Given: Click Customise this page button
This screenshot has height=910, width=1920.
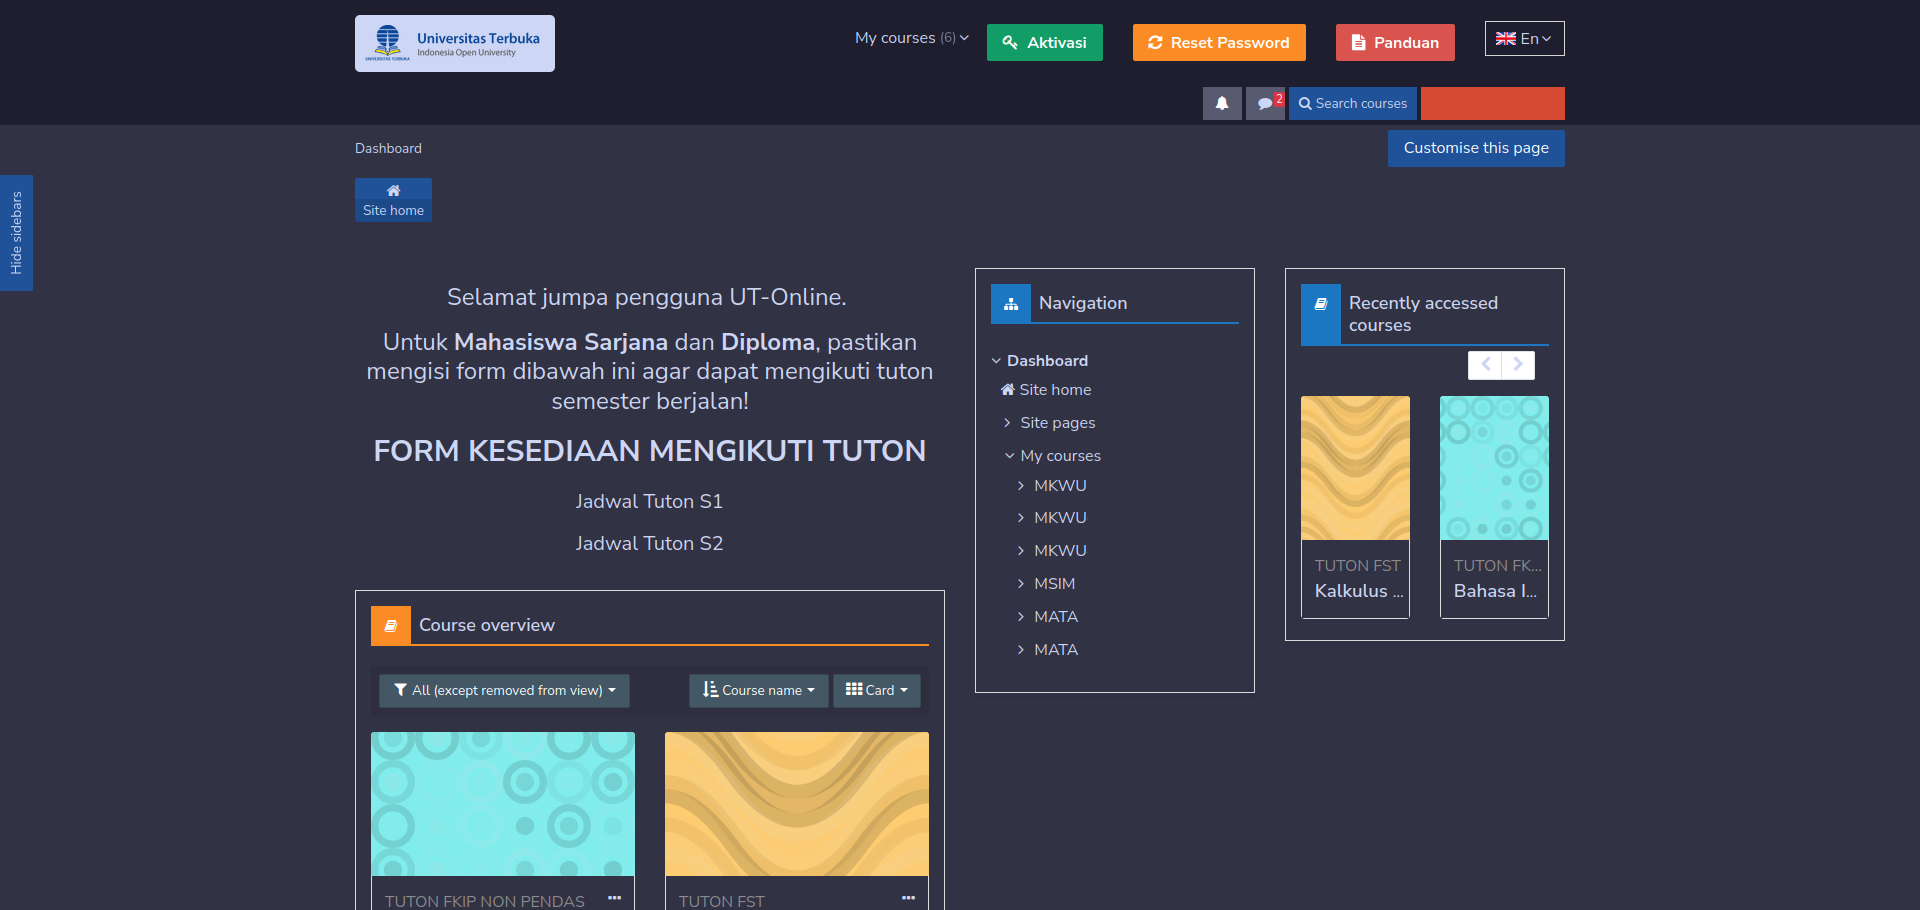Looking at the screenshot, I should [x=1476, y=148].
